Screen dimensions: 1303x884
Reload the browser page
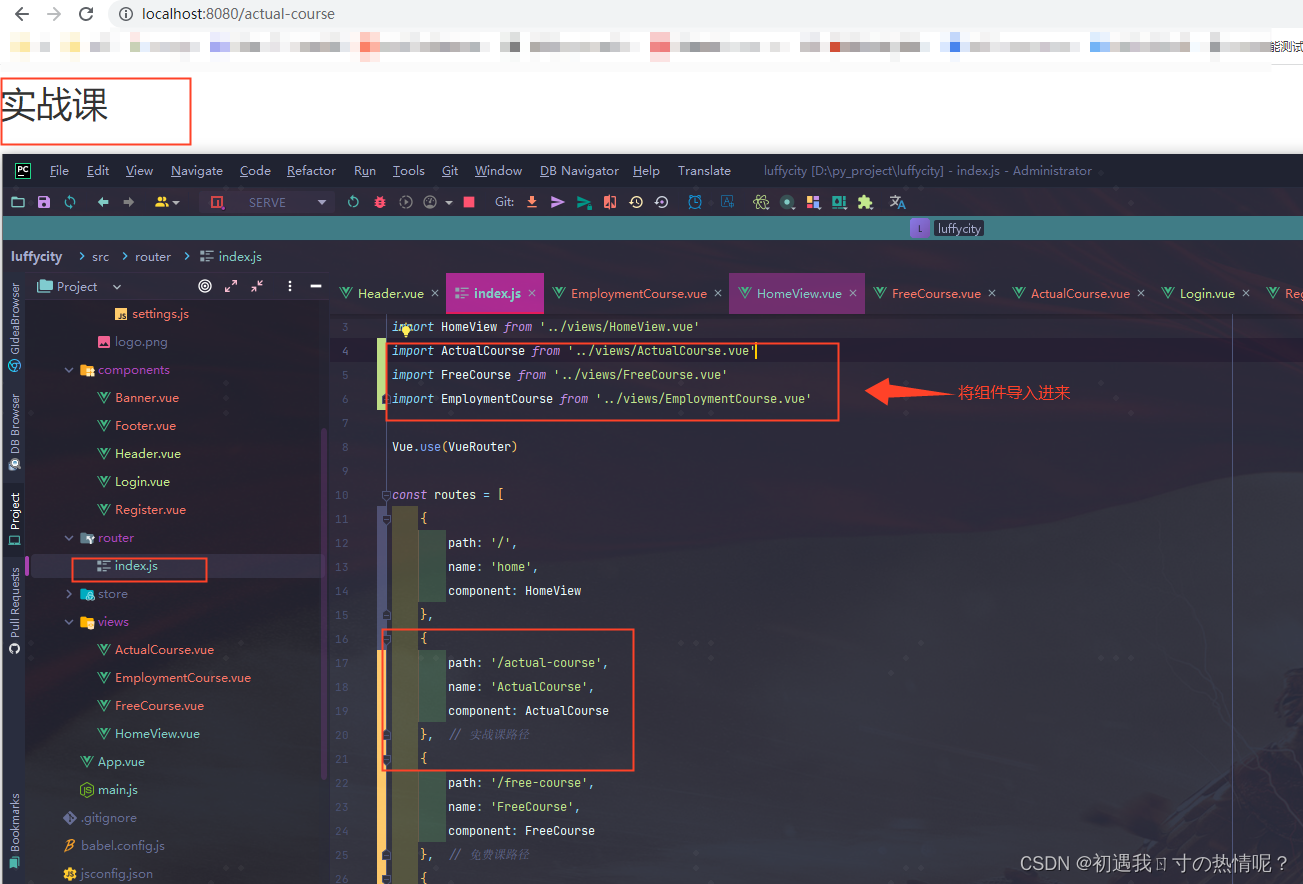pos(86,14)
